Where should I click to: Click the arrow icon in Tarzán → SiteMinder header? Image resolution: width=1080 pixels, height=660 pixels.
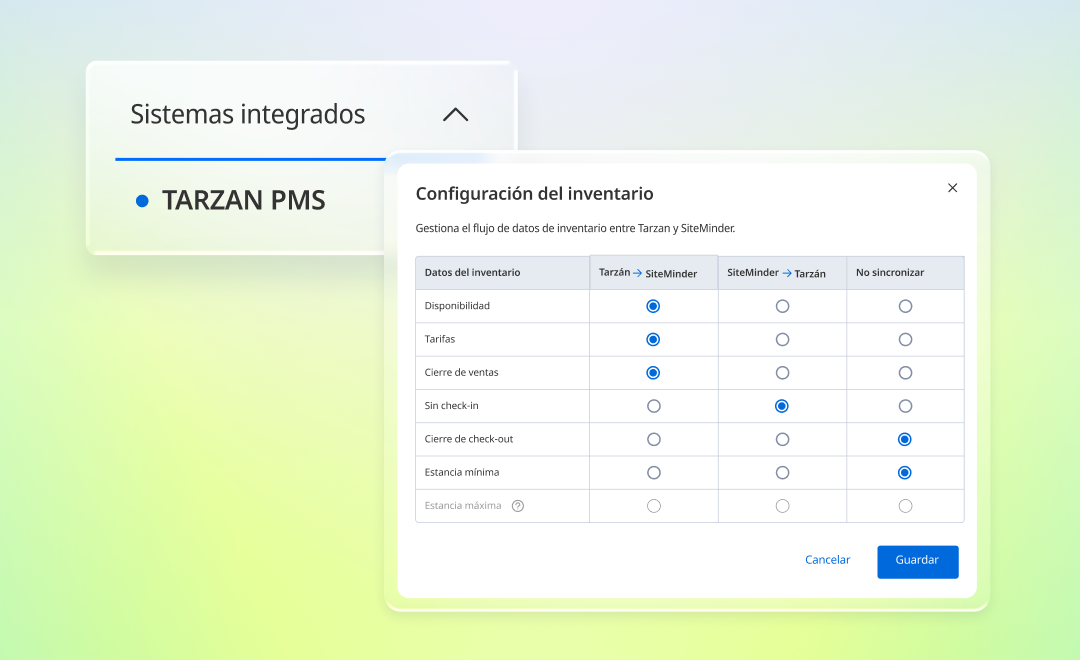[x=638, y=273]
